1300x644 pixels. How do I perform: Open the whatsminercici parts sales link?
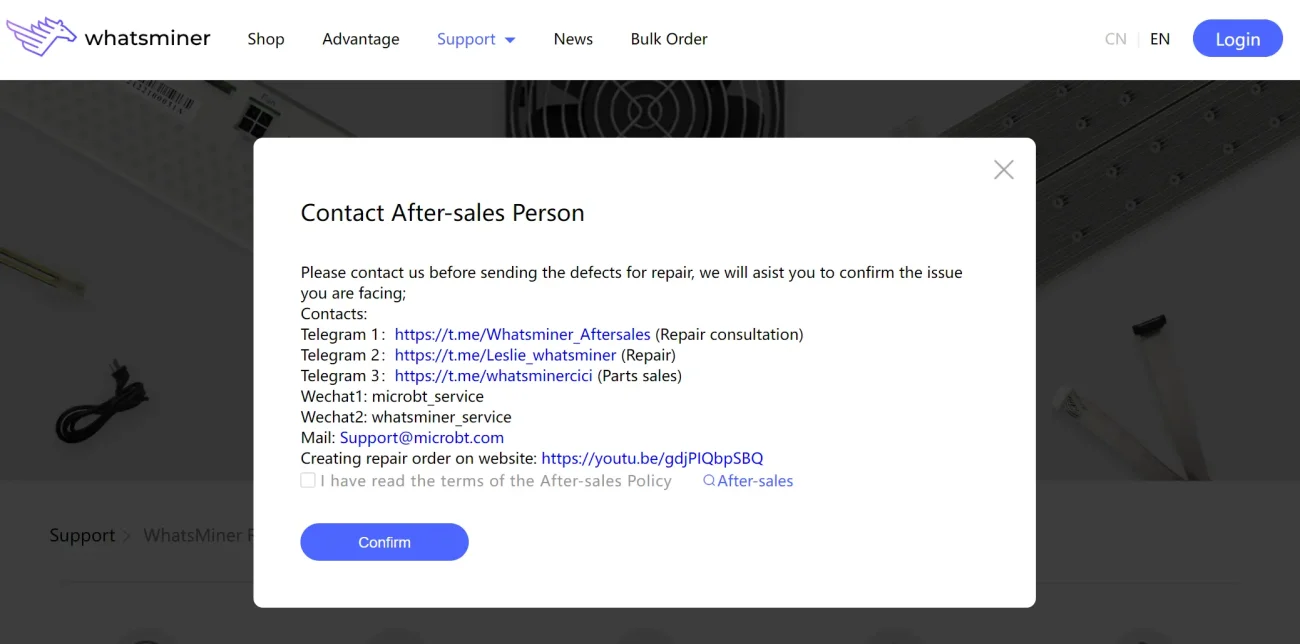493,376
